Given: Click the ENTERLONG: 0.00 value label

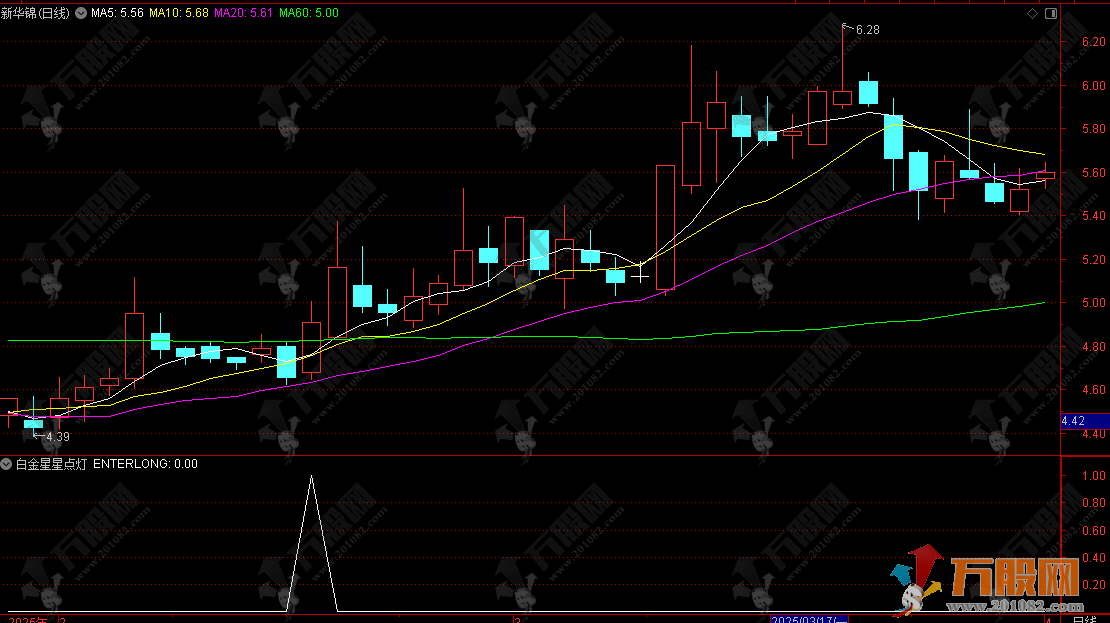Looking at the screenshot, I should click(145, 464).
